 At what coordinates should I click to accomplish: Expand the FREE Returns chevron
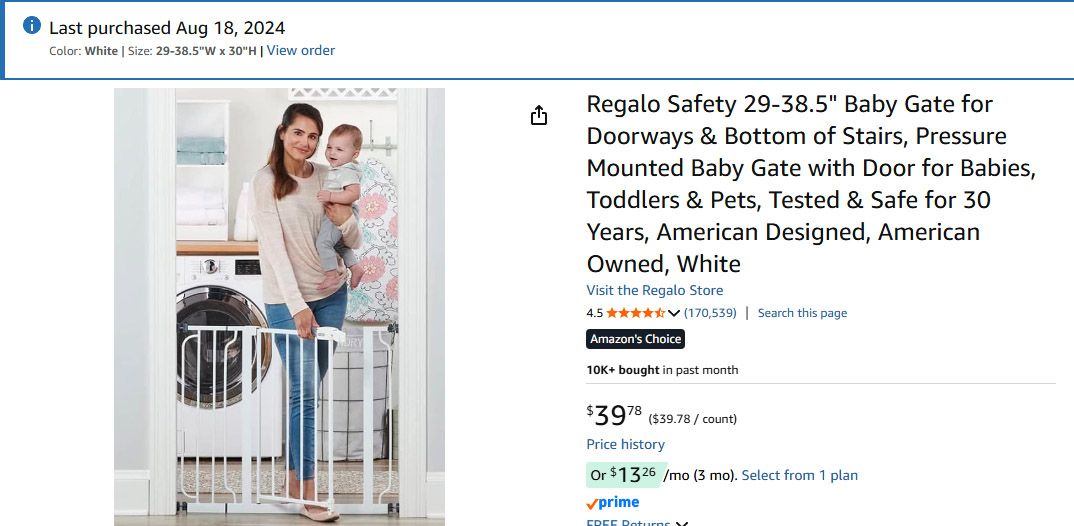pos(682,522)
